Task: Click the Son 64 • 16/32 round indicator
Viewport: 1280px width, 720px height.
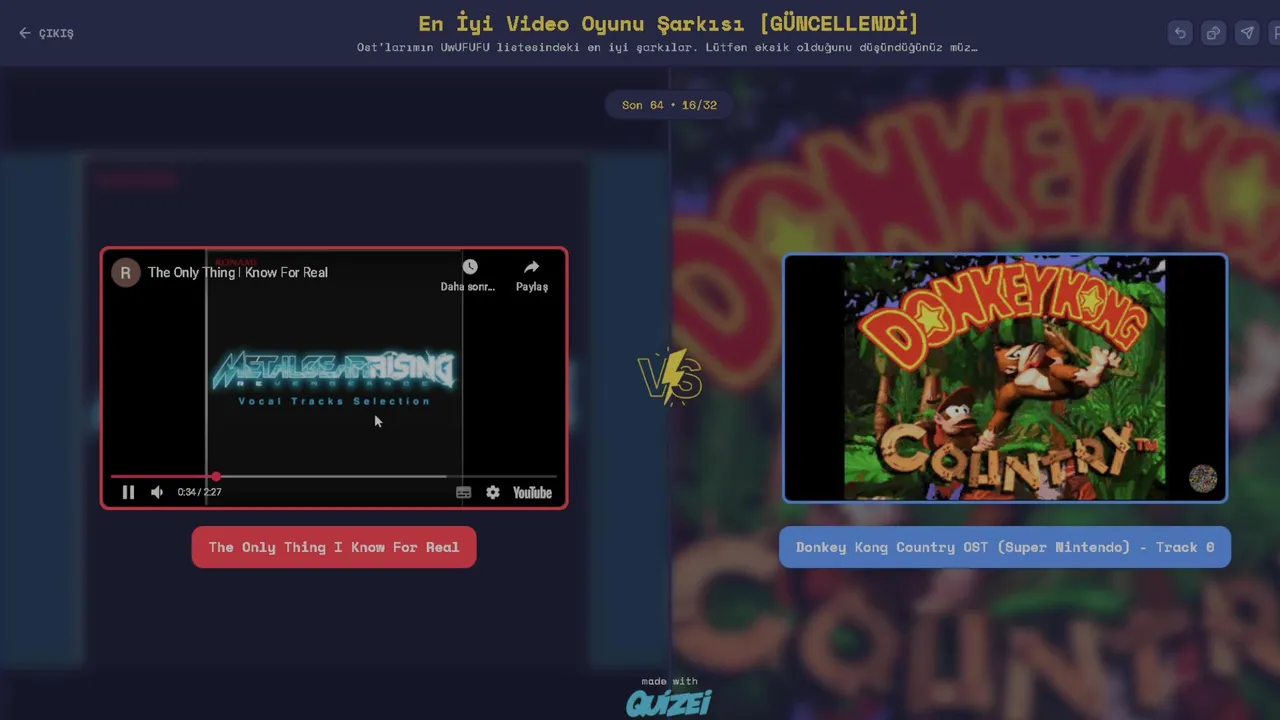Action: (669, 105)
